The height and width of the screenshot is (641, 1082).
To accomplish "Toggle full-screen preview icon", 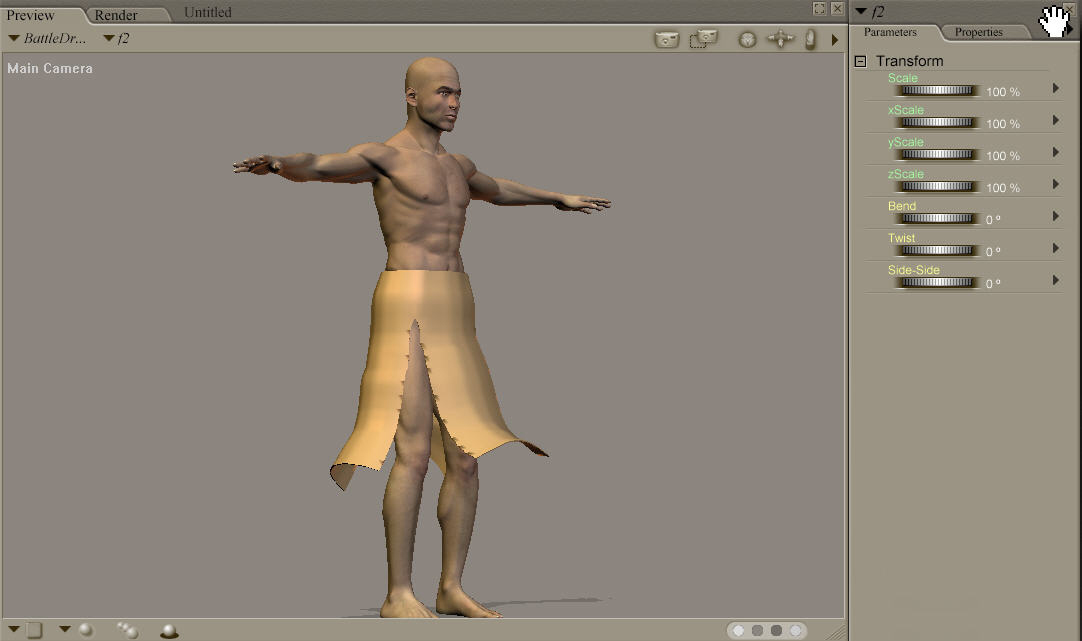I will coord(819,8).
